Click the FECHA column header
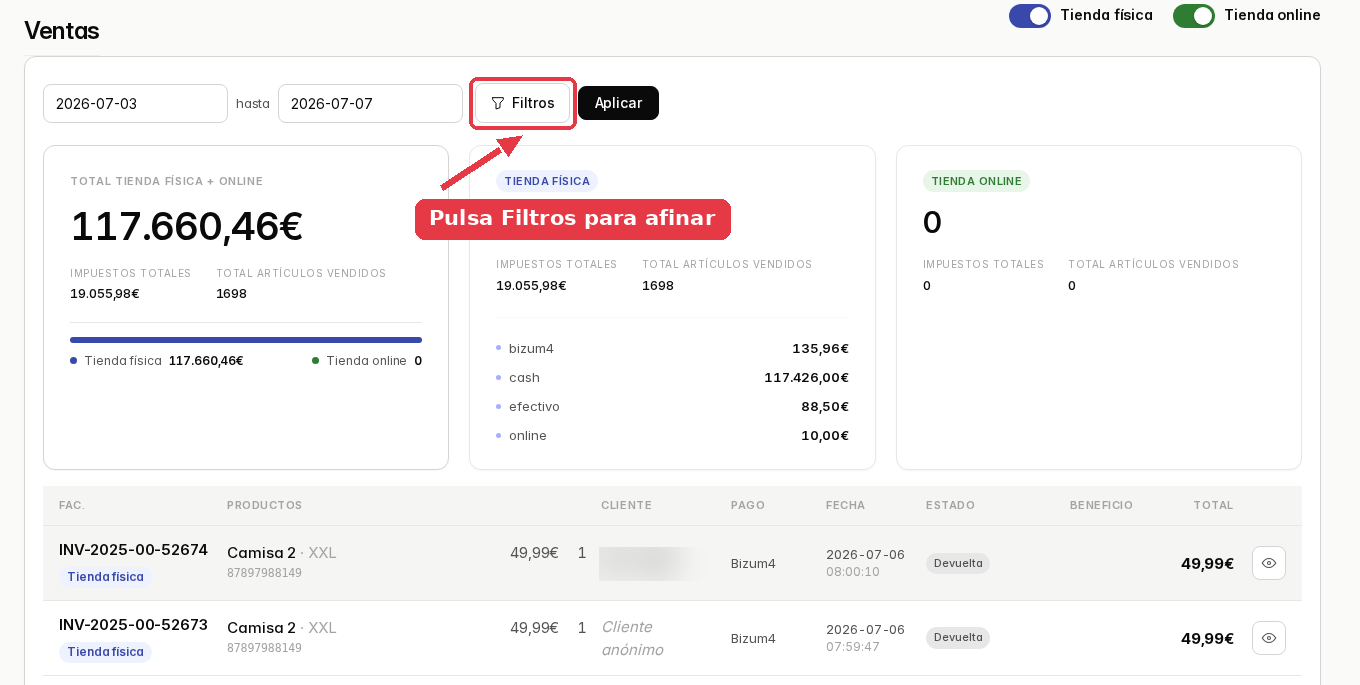The width and height of the screenshot is (1360, 685). pyautogui.click(x=845, y=506)
